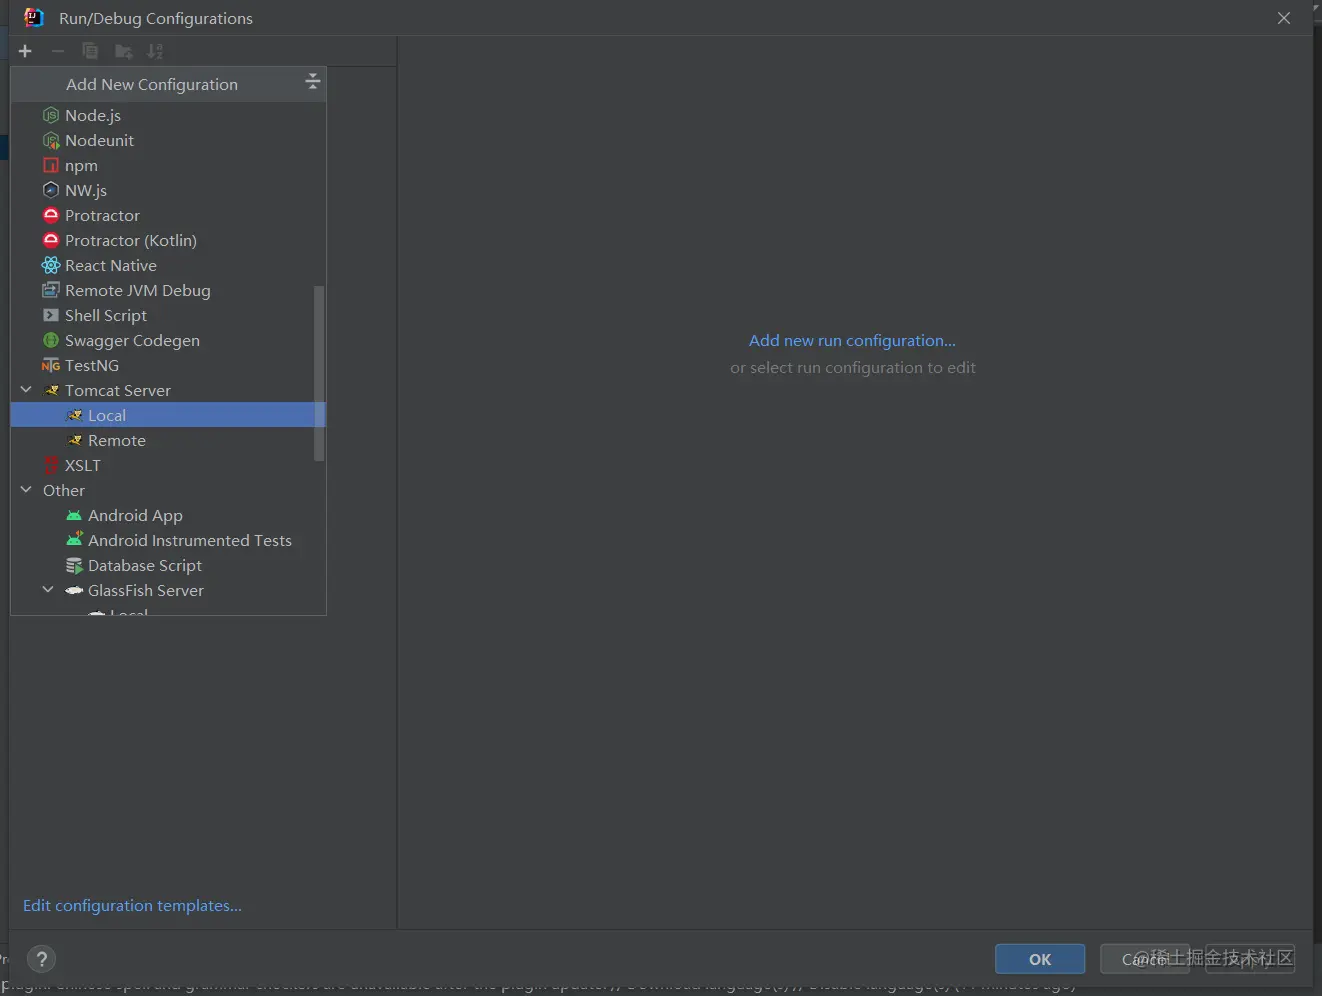This screenshot has height=996, width=1322.
Task: Click the React Native atom icon
Action: [51, 265]
